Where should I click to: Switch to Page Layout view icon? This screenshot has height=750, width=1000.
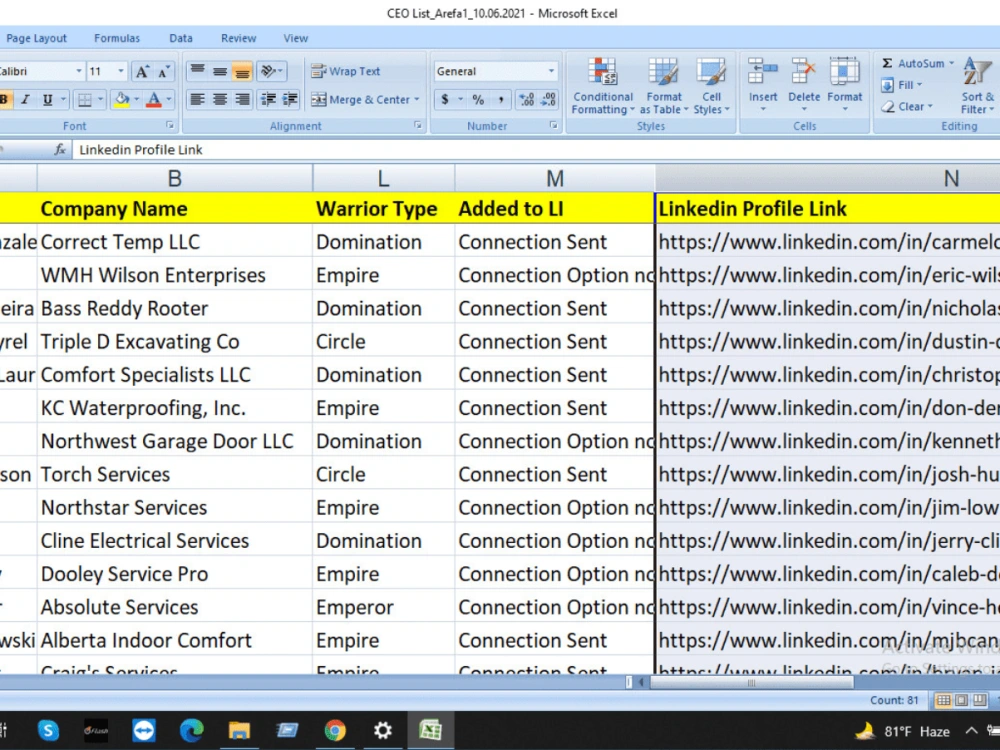(961, 700)
